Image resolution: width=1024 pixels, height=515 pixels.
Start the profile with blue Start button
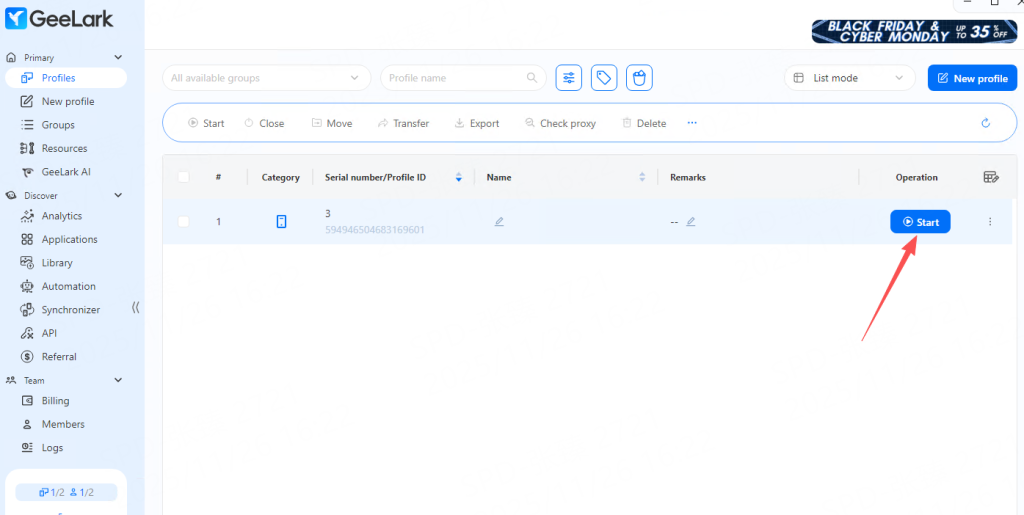(x=920, y=222)
